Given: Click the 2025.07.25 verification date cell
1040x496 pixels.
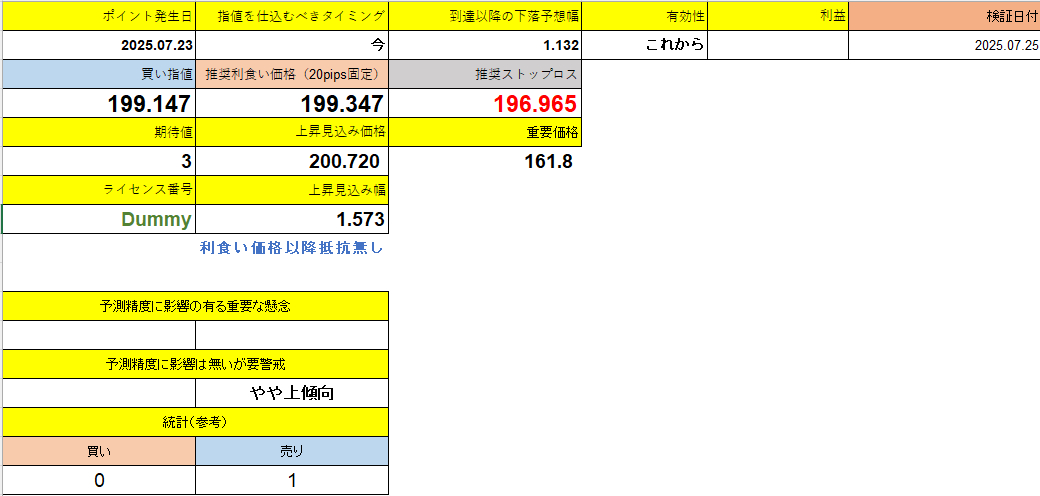Looking at the screenshot, I should [x=944, y=45].
